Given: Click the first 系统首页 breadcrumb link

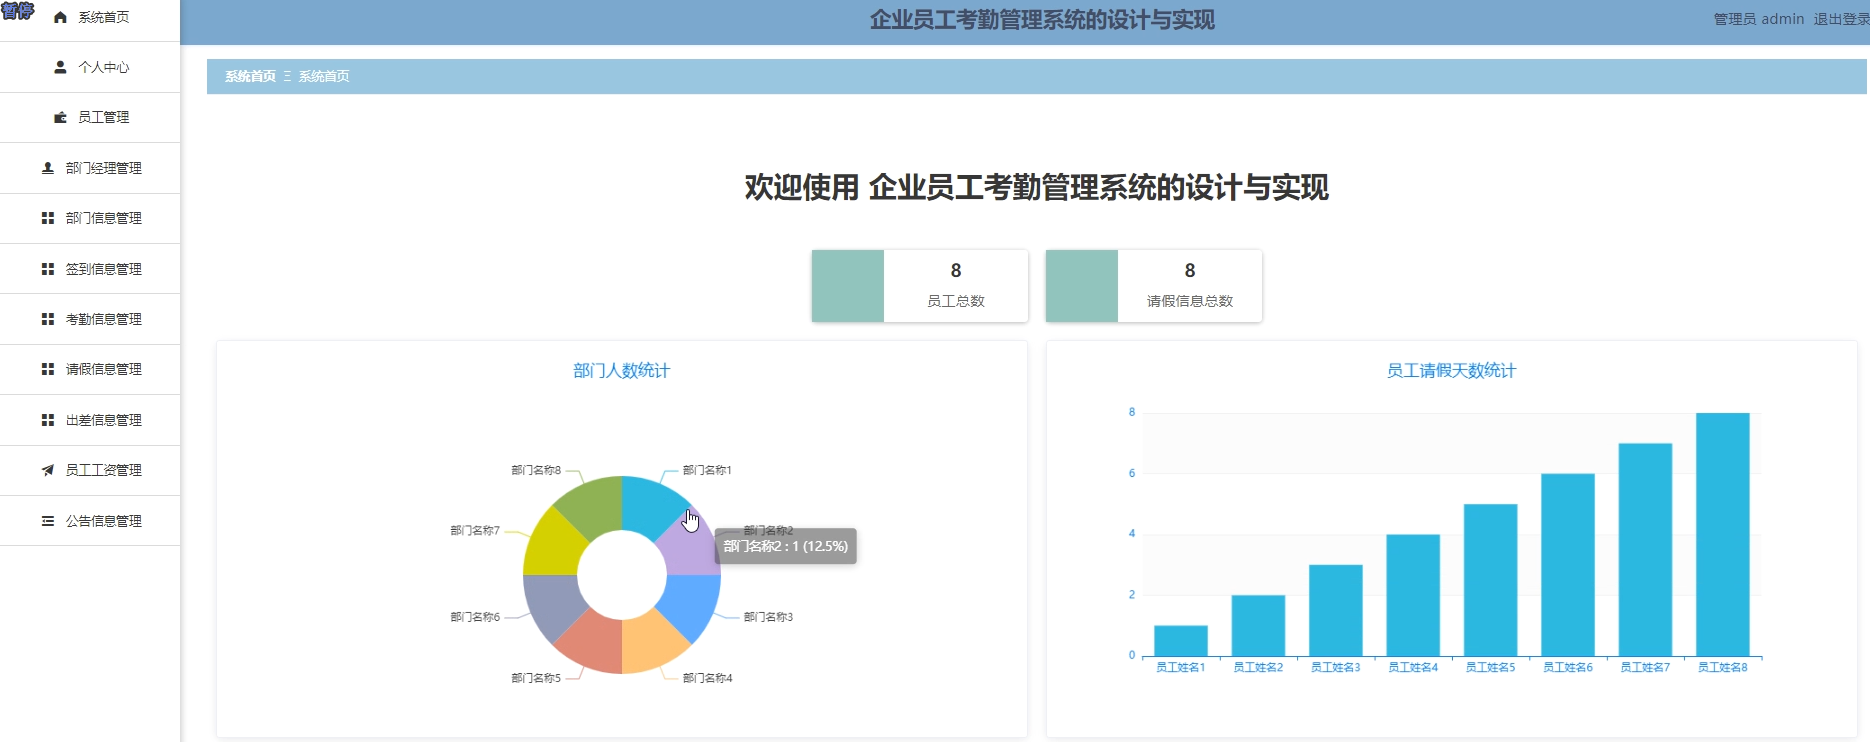Looking at the screenshot, I should [x=250, y=76].
